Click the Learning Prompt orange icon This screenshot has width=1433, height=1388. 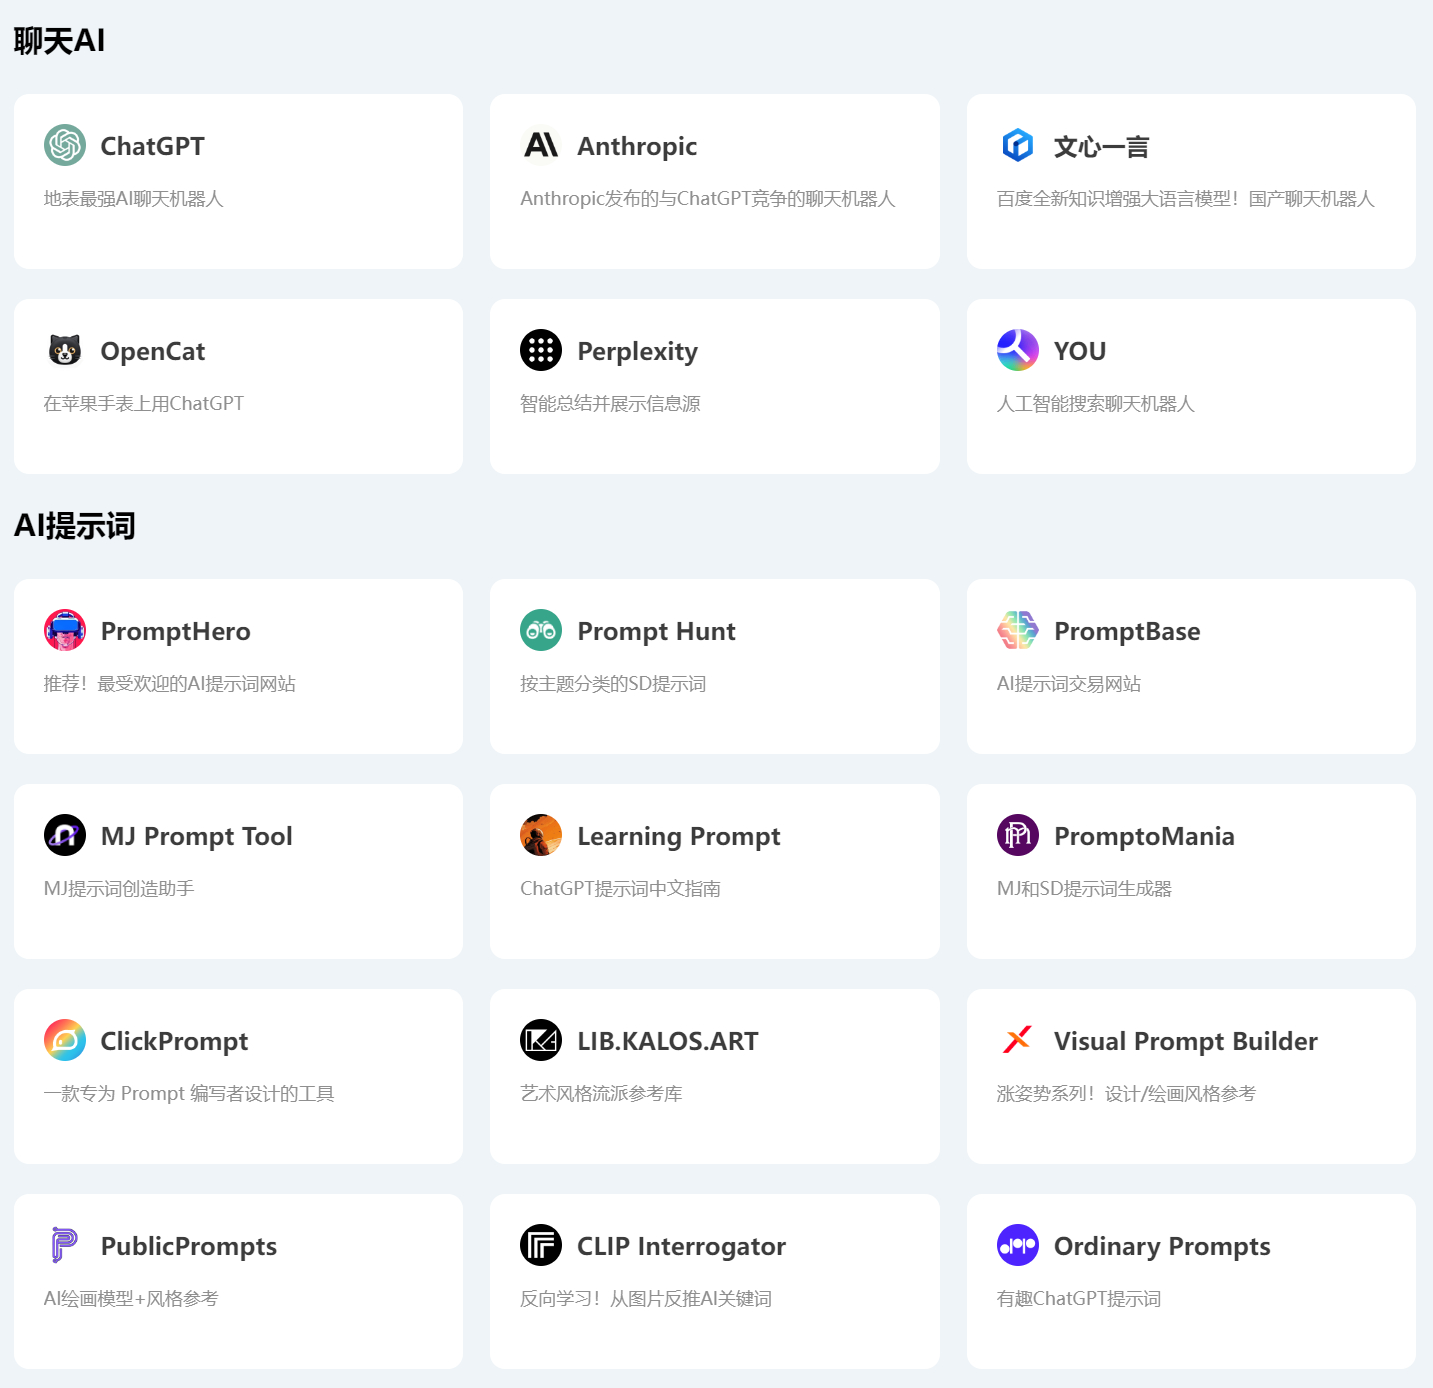point(541,835)
